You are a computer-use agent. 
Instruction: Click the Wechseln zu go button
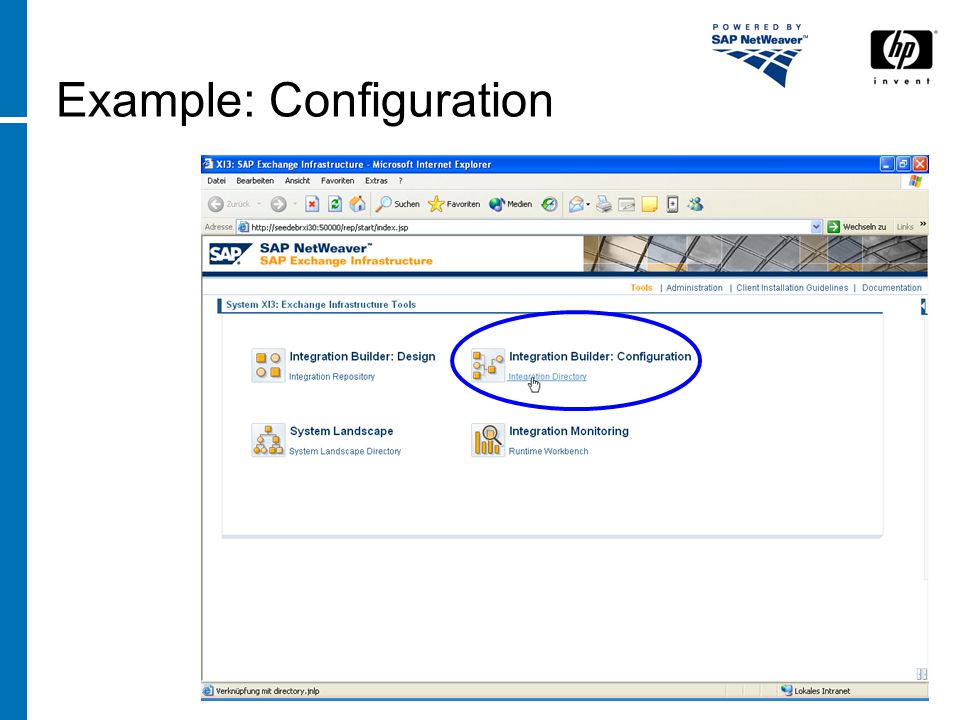tap(857, 227)
